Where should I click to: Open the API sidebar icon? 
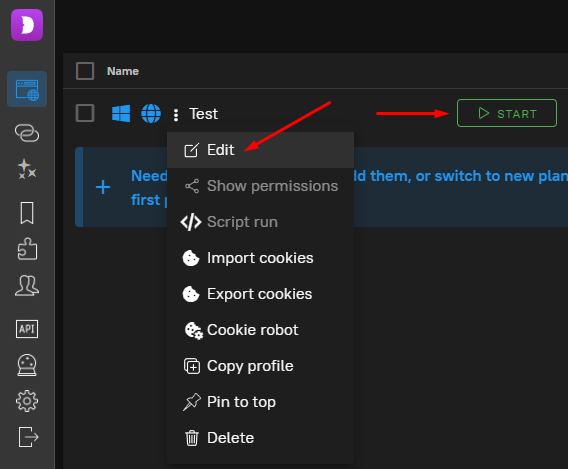(27, 329)
